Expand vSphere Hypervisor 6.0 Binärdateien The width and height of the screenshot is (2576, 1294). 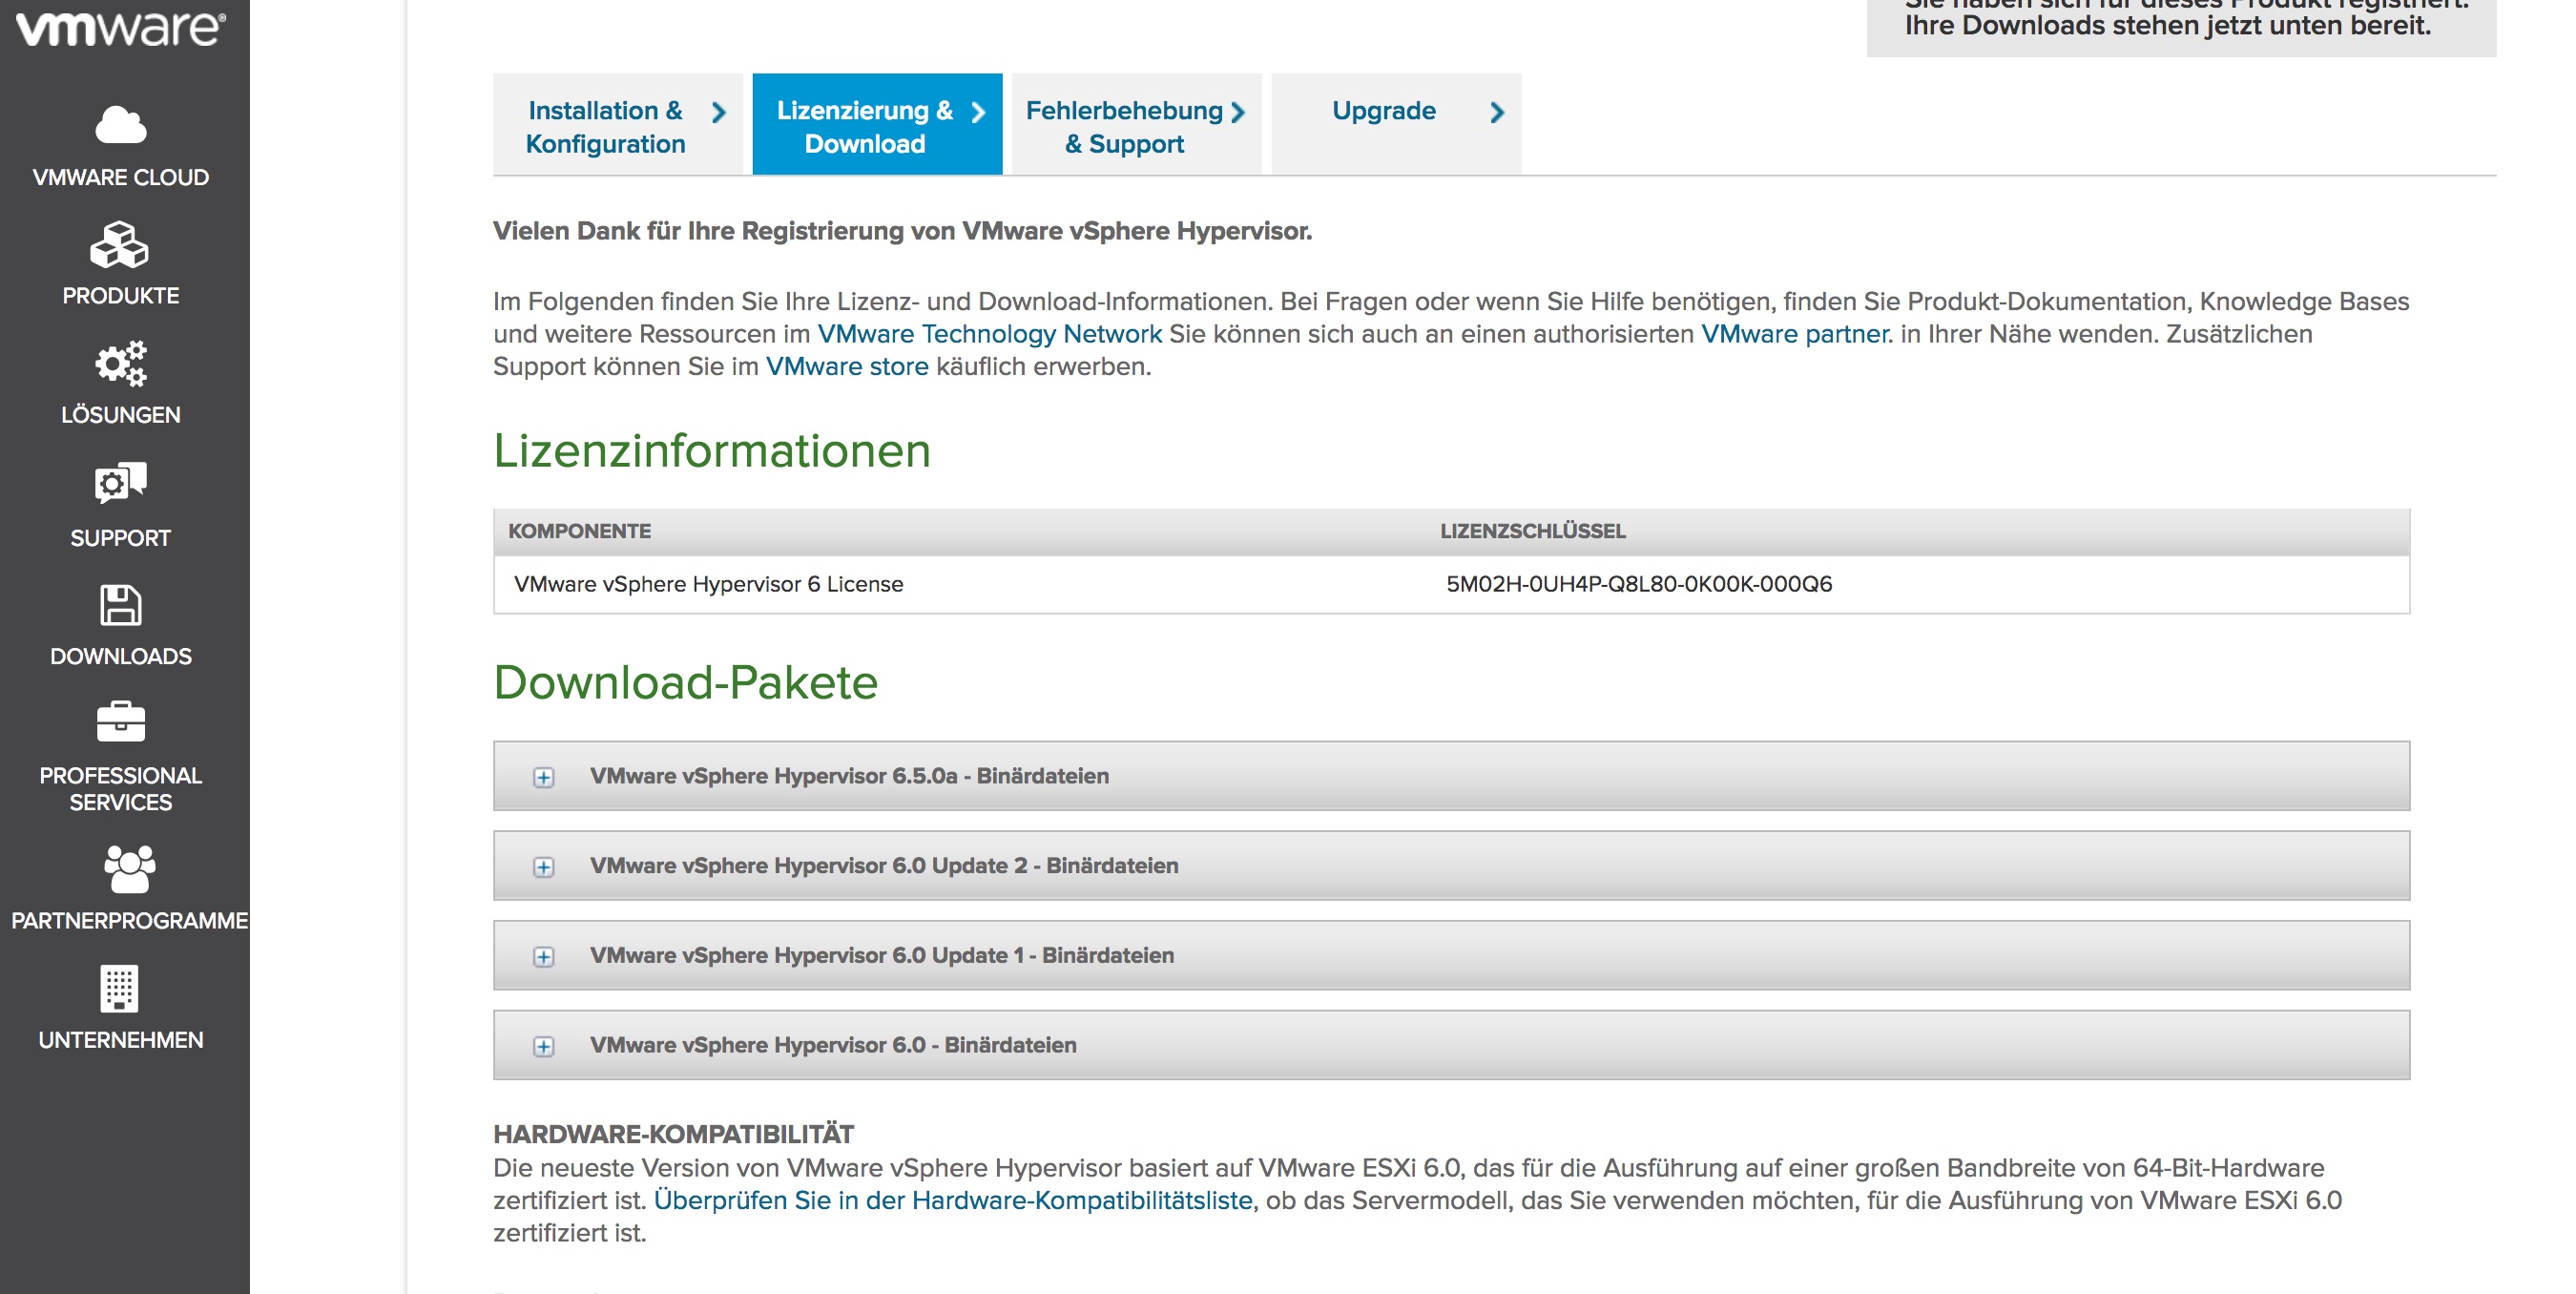point(543,1047)
